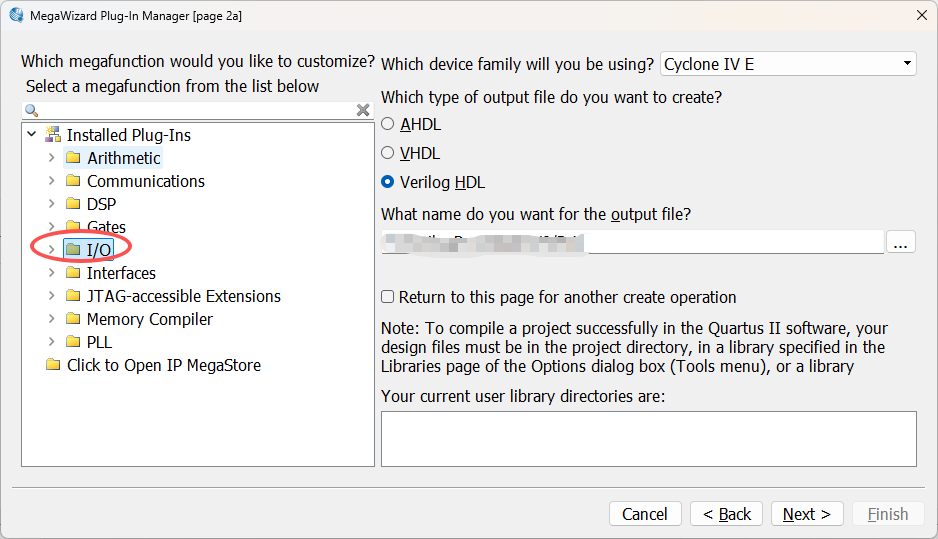The image size is (938, 539).
Task: Click the Interfaces folder icon
Action: tap(73, 273)
